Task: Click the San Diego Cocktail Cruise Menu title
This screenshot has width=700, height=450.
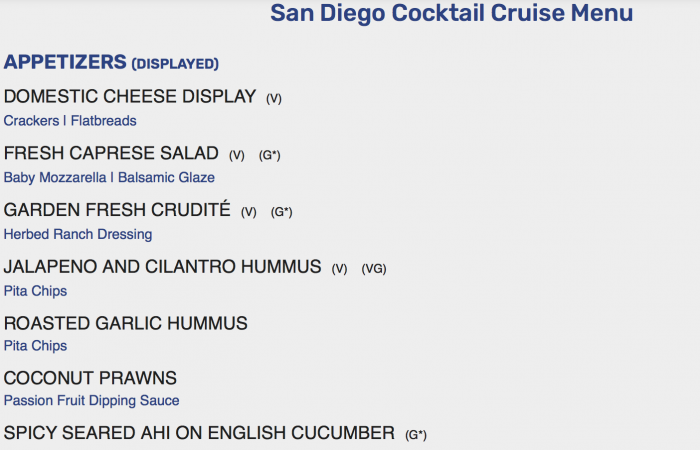Action: click(x=451, y=13)
